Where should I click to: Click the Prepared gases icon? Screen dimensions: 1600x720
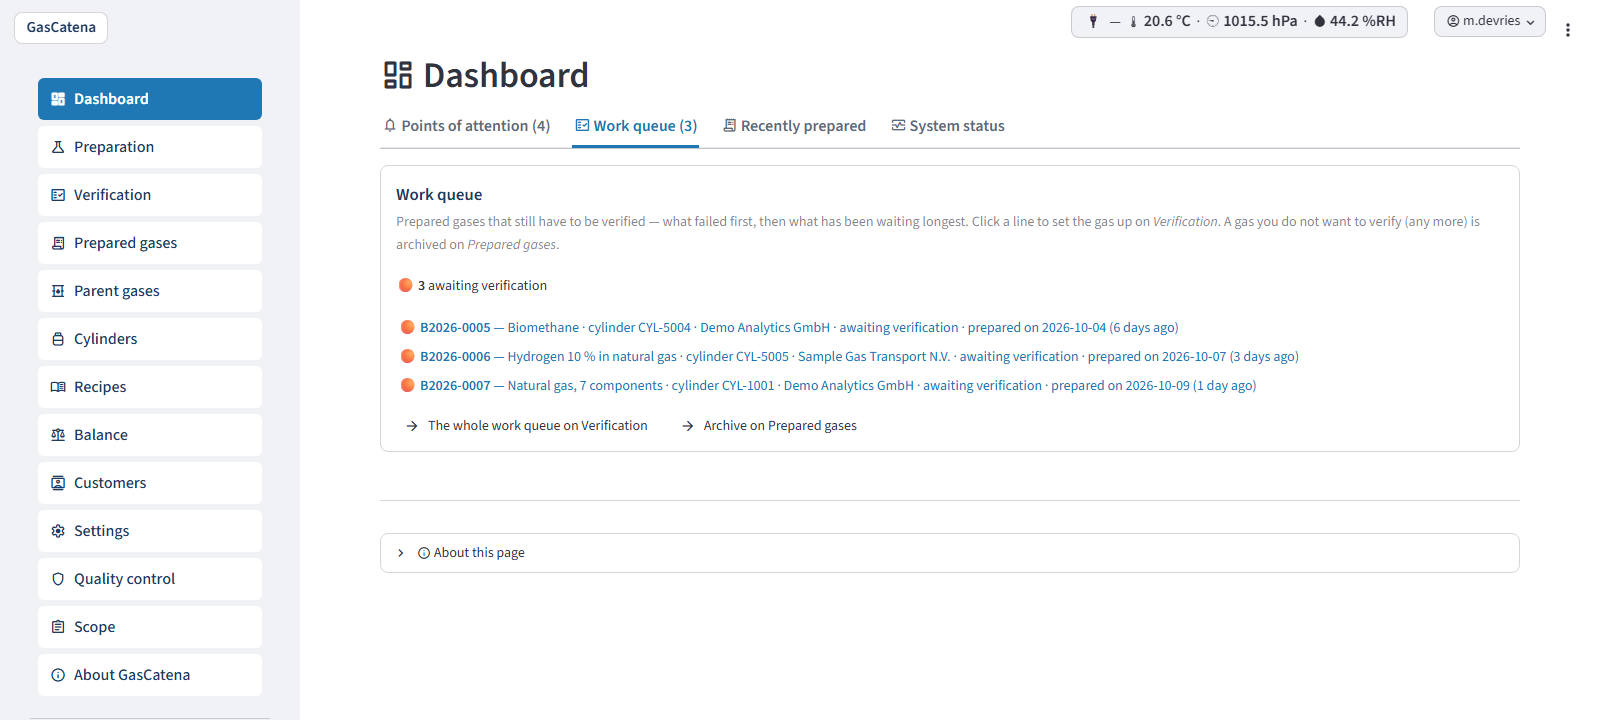click(58, 243)
